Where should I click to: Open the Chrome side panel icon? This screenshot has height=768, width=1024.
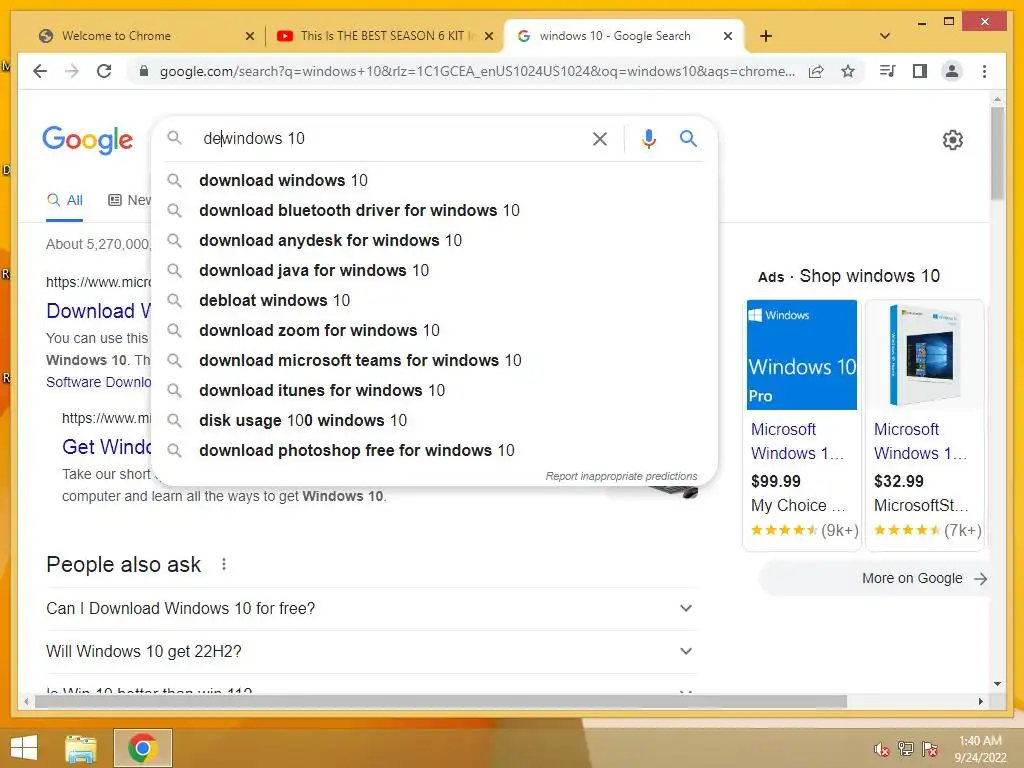point(920,71)
